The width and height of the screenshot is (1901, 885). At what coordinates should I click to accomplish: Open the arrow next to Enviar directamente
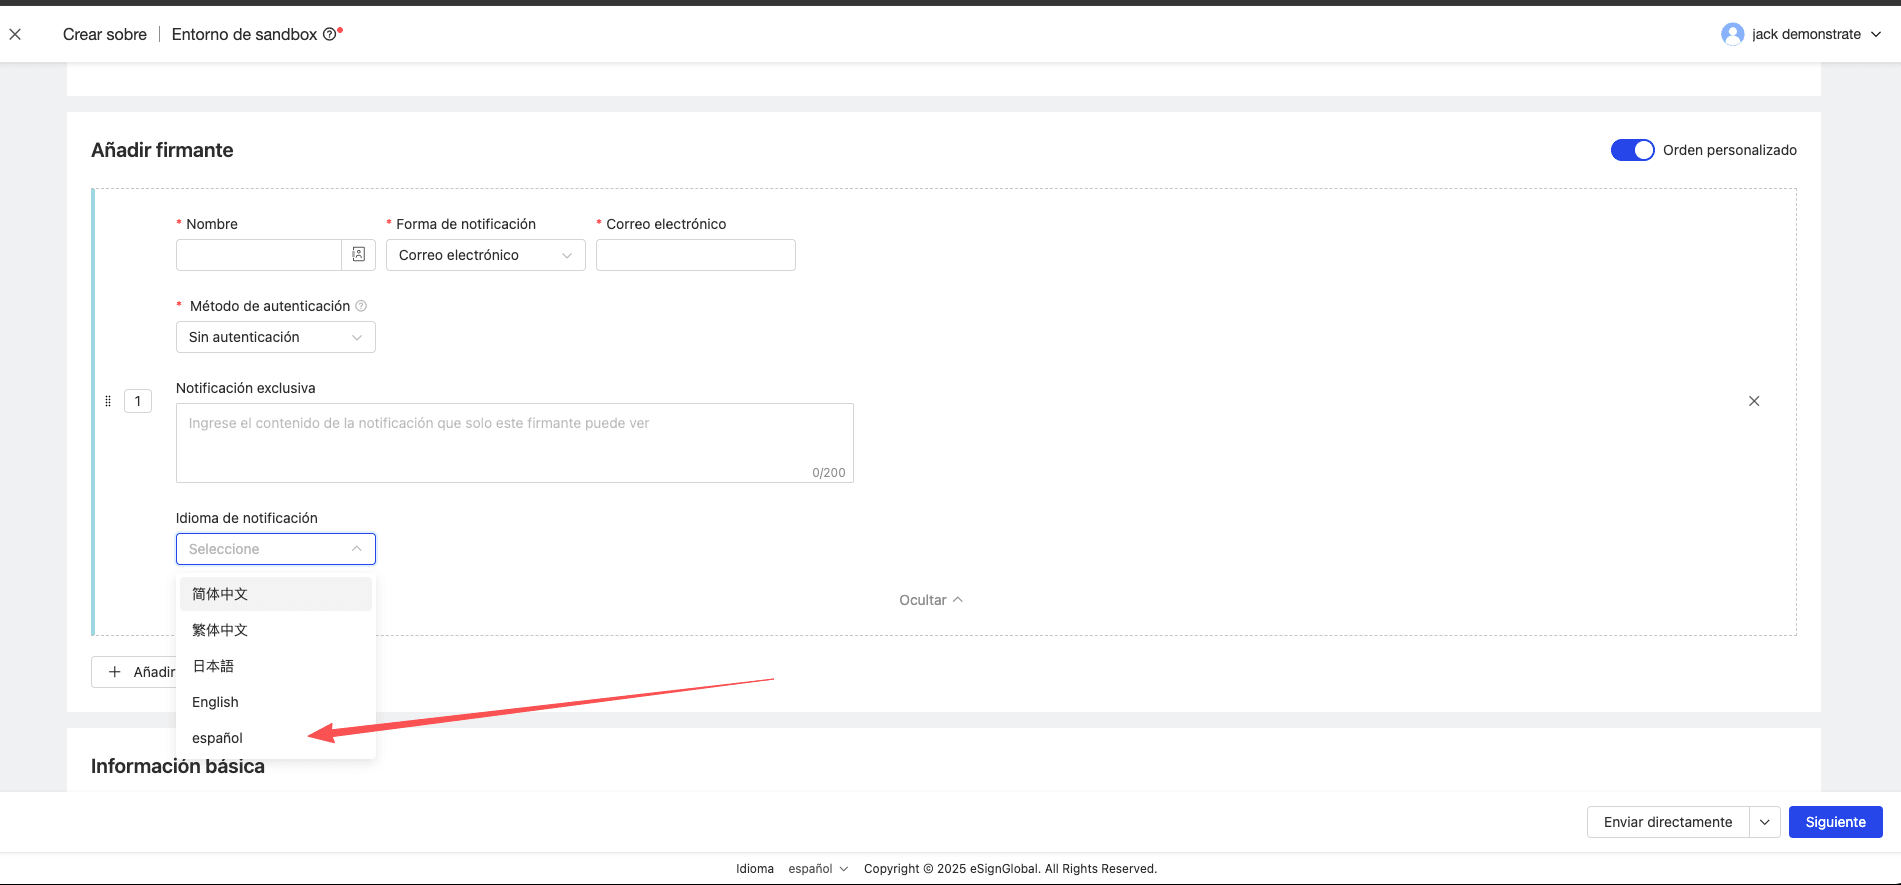pyautogui.click(x=1764, y=822)
